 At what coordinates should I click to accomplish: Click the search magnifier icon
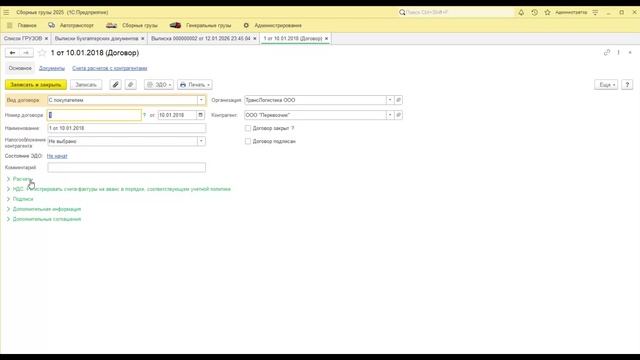402,12
